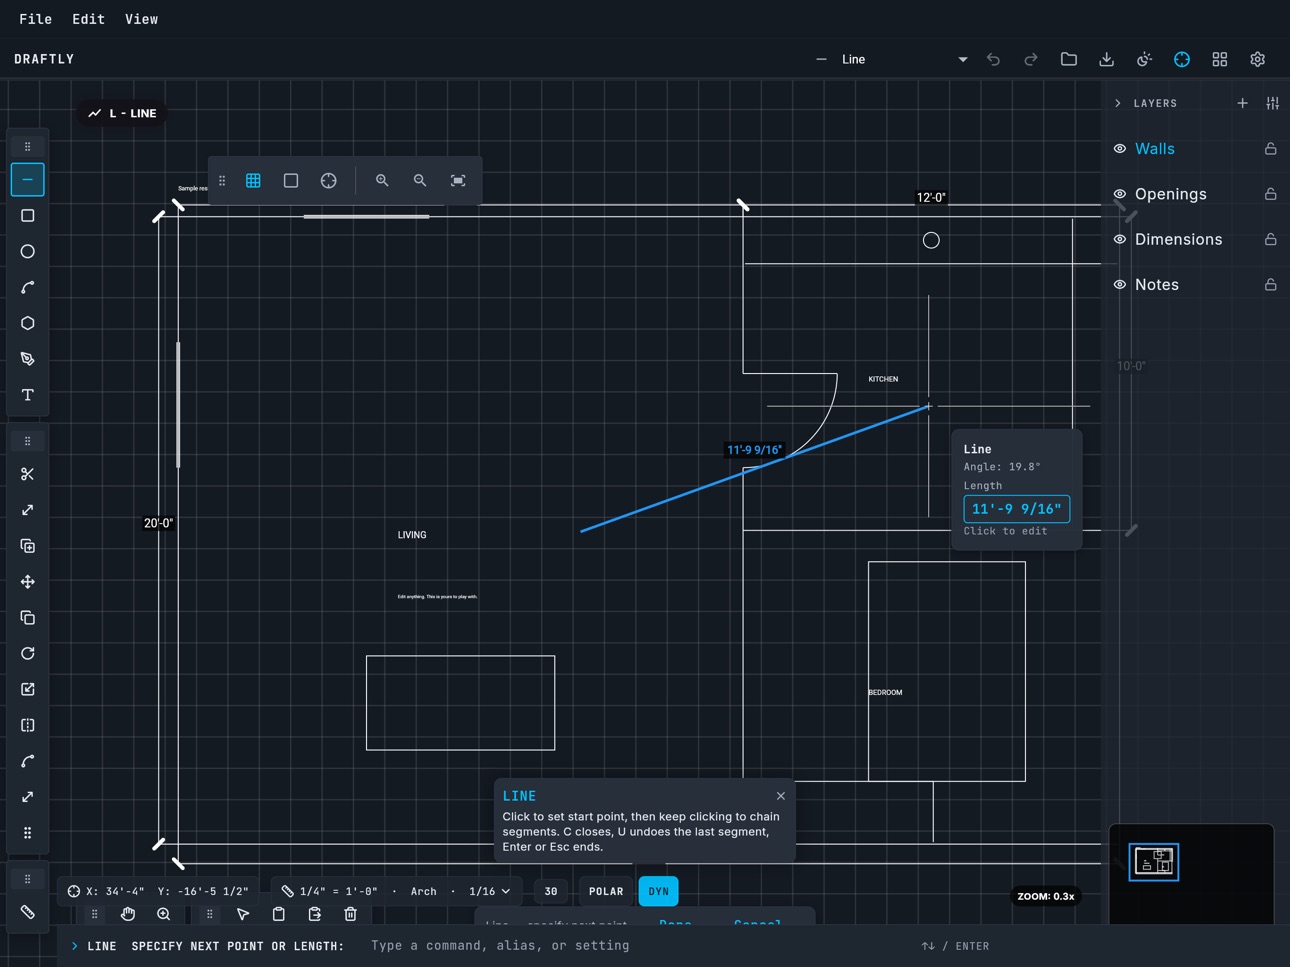This screenshot has height=967, width=1290.
Task: Toggle the theme moon icon
Action: point(1145,59)
